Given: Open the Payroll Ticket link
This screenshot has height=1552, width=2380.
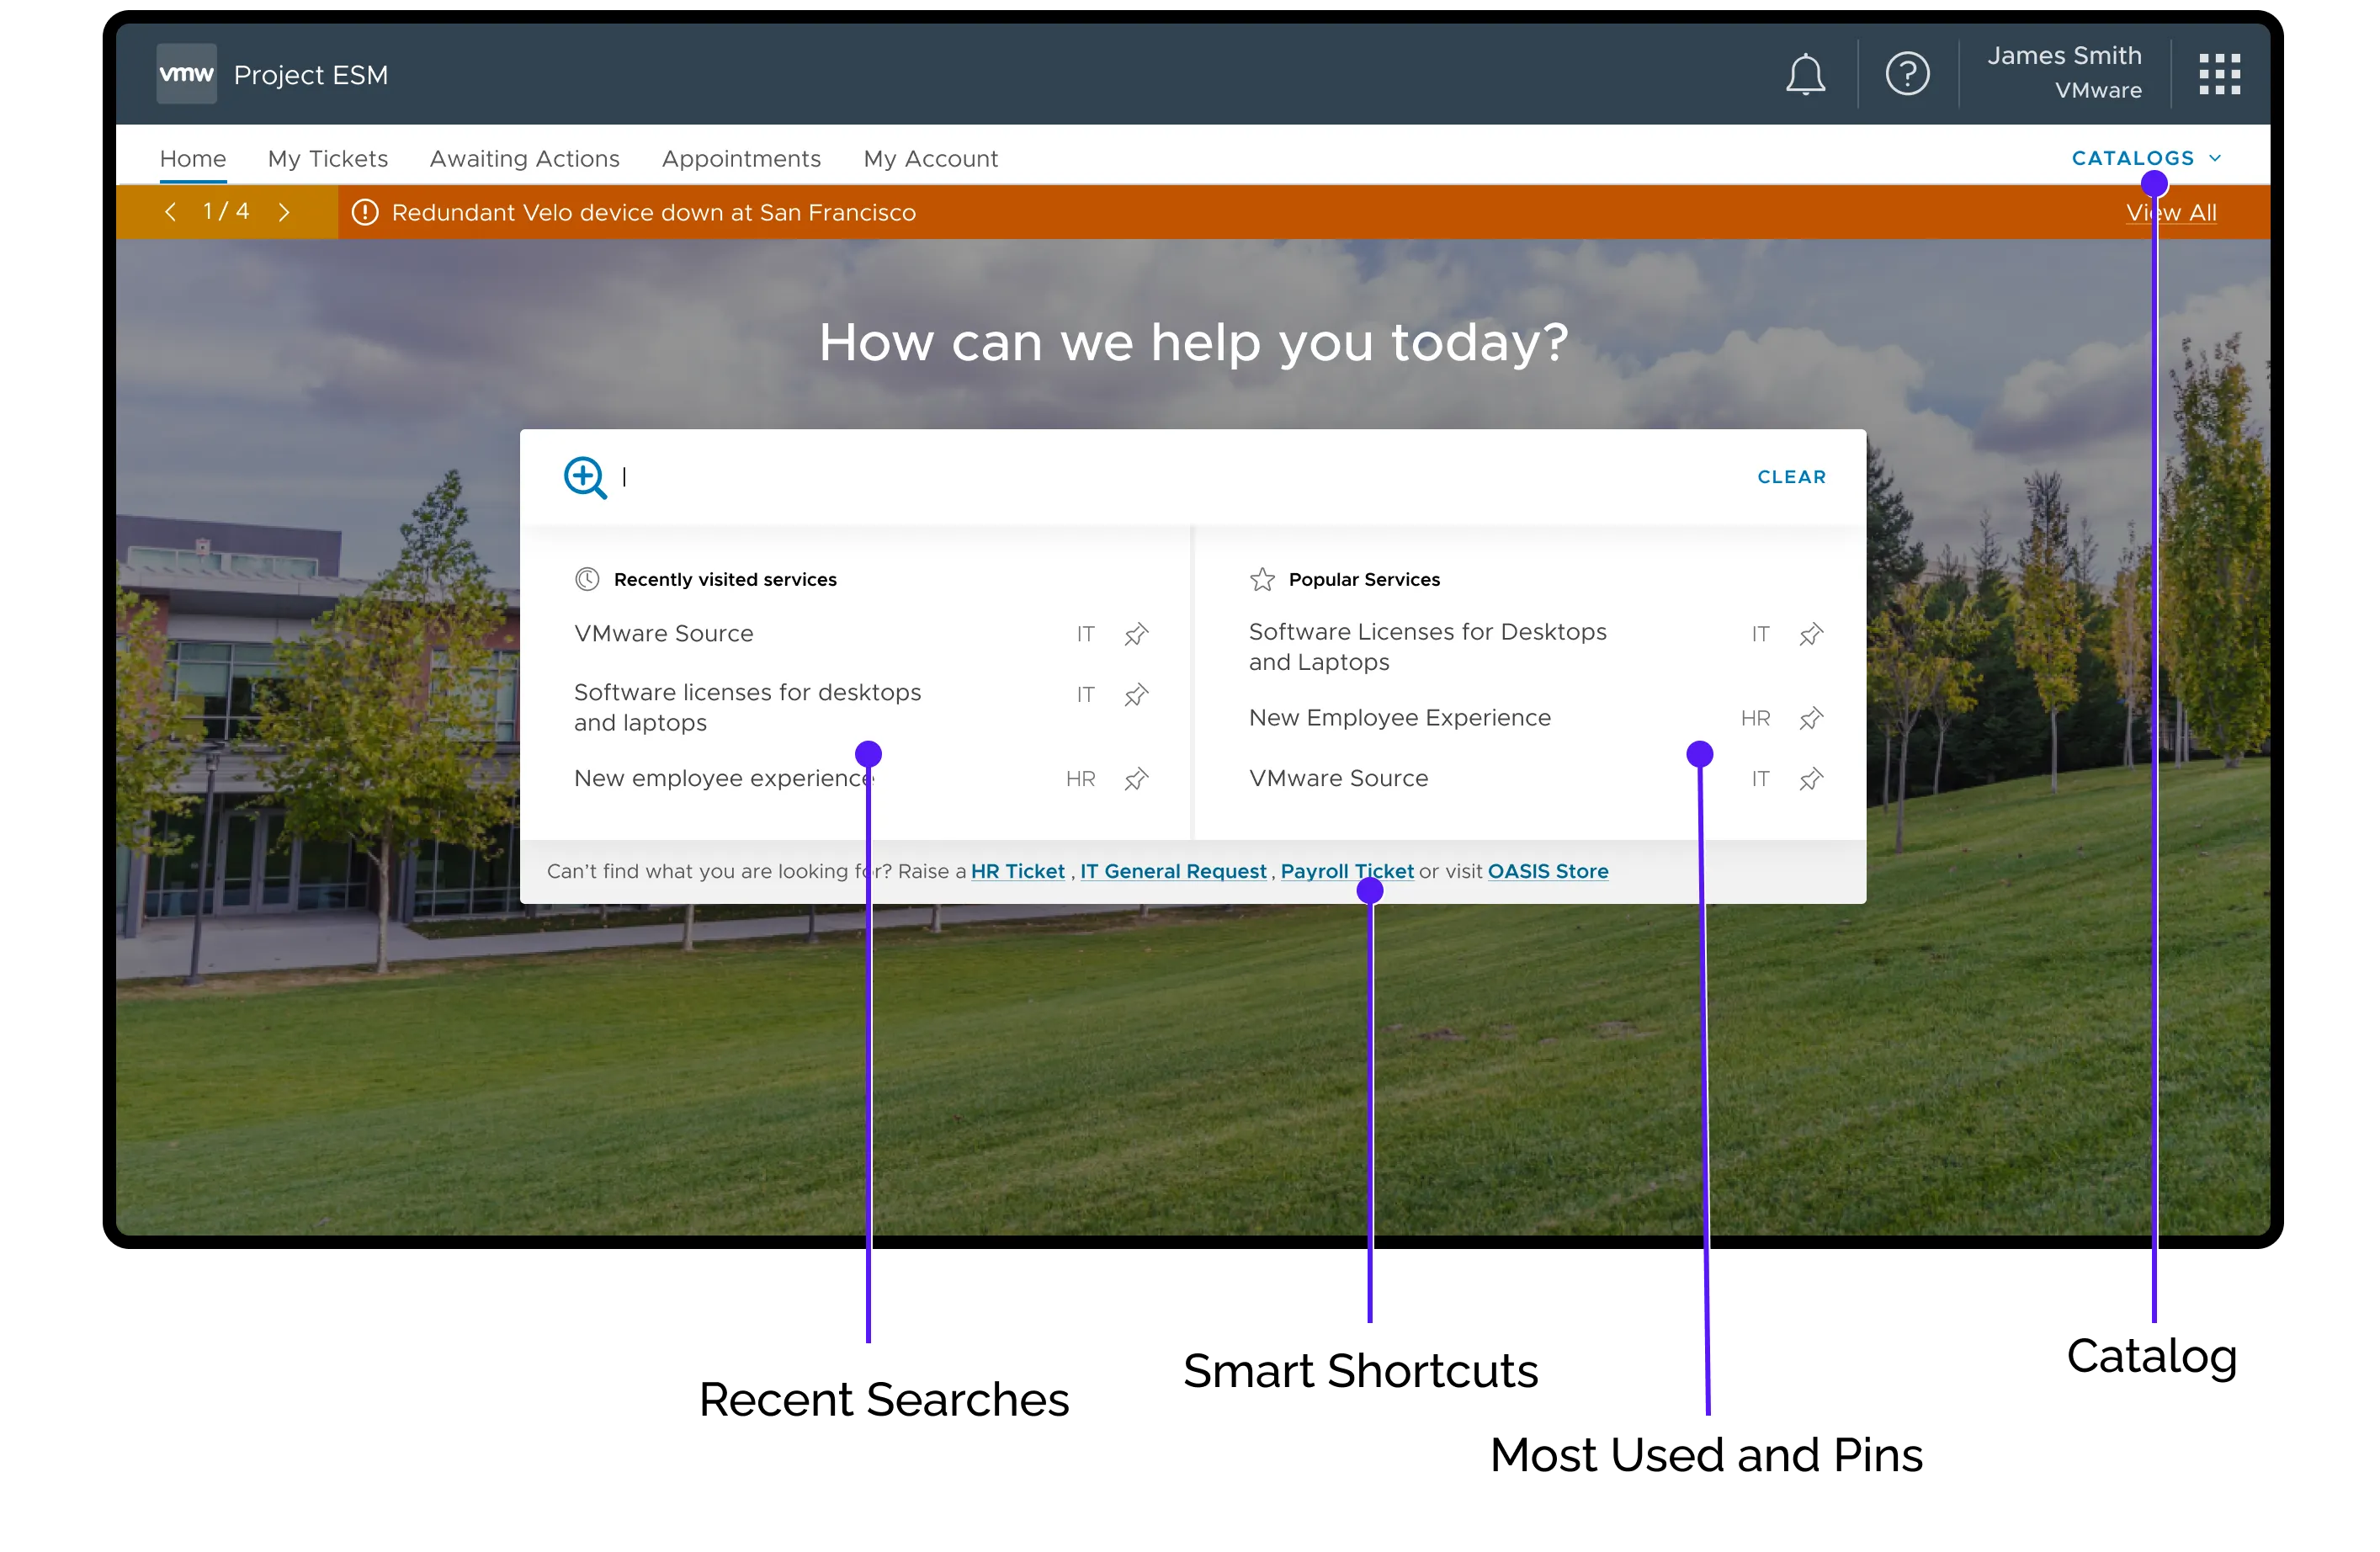Looking at the screenshot, I should coord(1347,871).
